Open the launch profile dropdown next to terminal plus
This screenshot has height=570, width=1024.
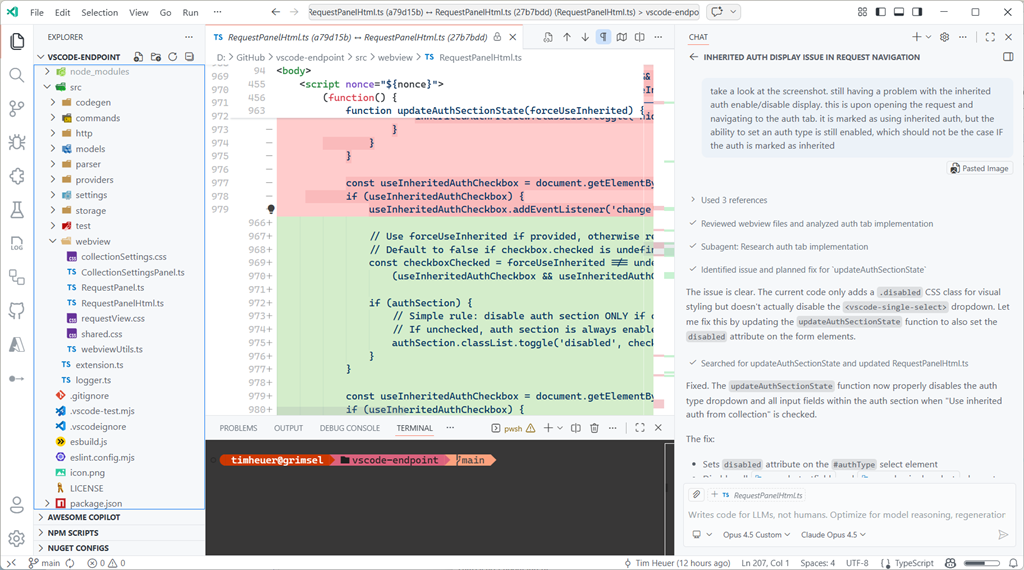pos(560,428)
